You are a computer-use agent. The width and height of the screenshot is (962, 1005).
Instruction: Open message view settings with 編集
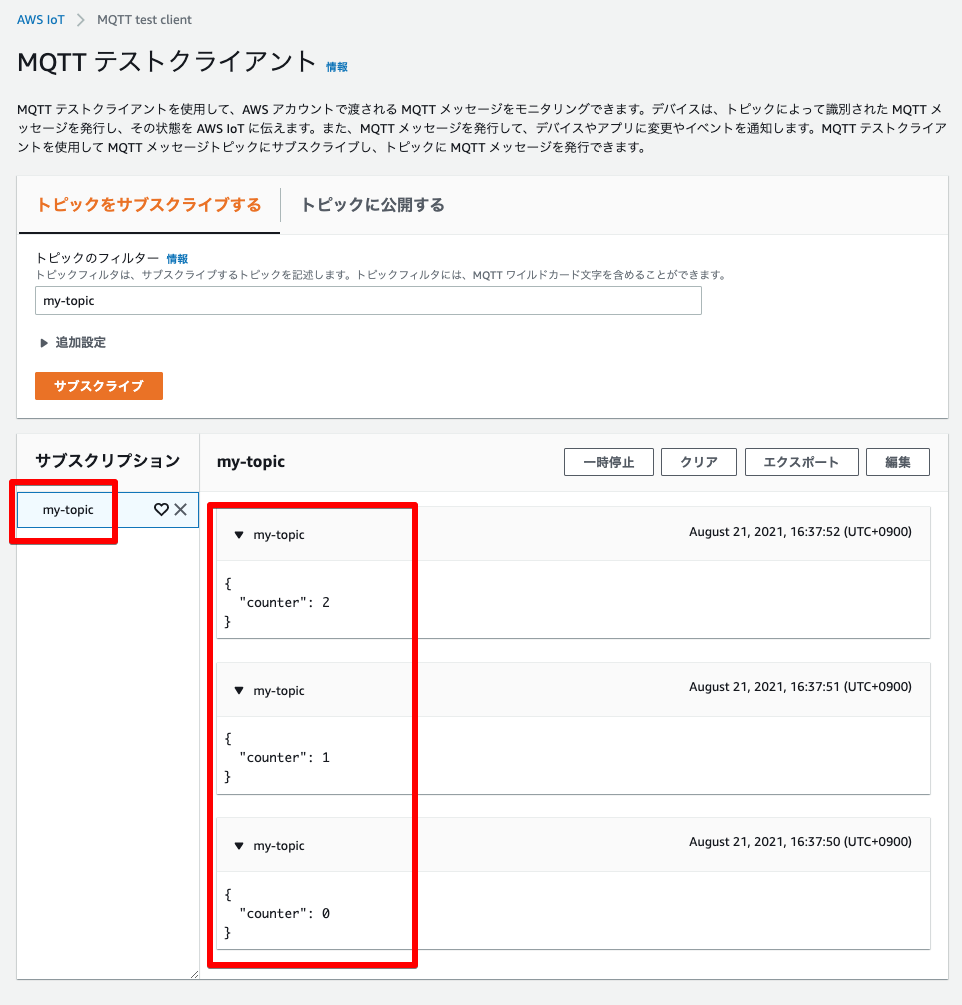897,461
